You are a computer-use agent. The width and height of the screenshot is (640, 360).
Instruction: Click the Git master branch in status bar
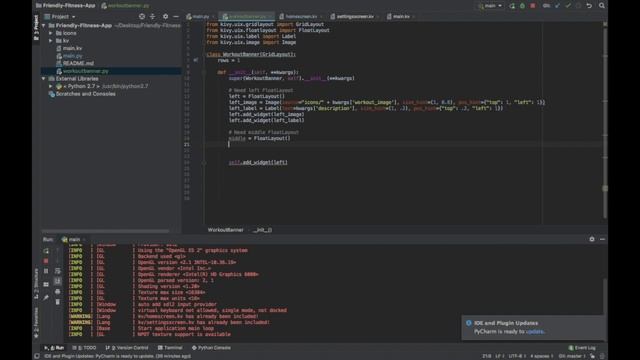click(x=572, y=356)
